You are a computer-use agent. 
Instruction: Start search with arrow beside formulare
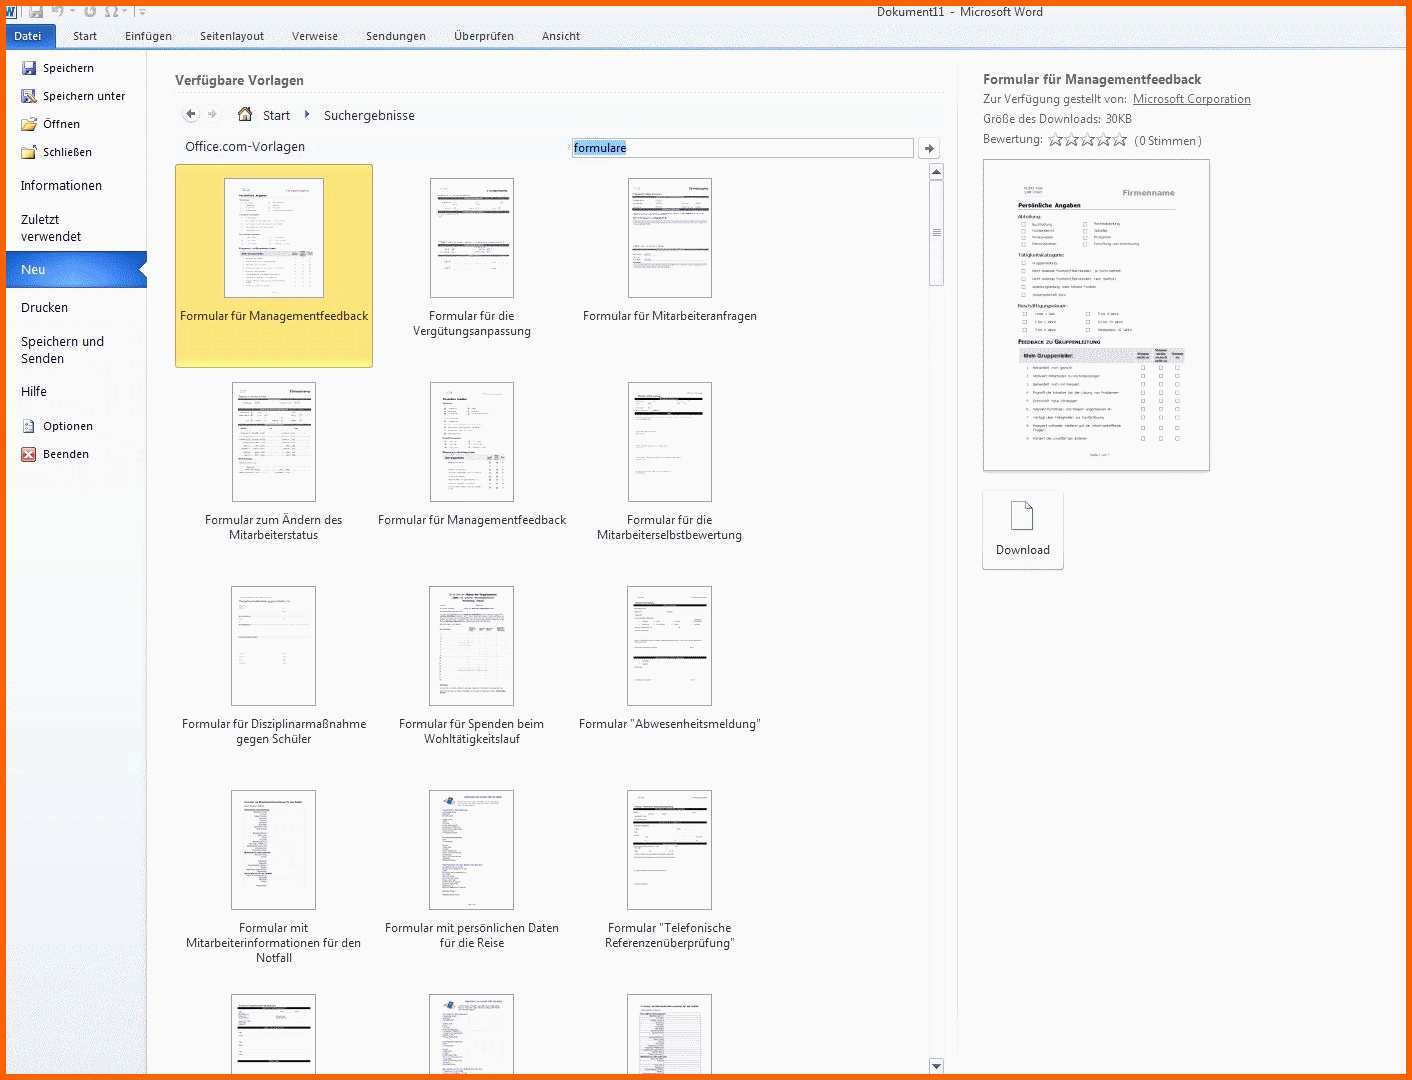click(x=929, y=148)
